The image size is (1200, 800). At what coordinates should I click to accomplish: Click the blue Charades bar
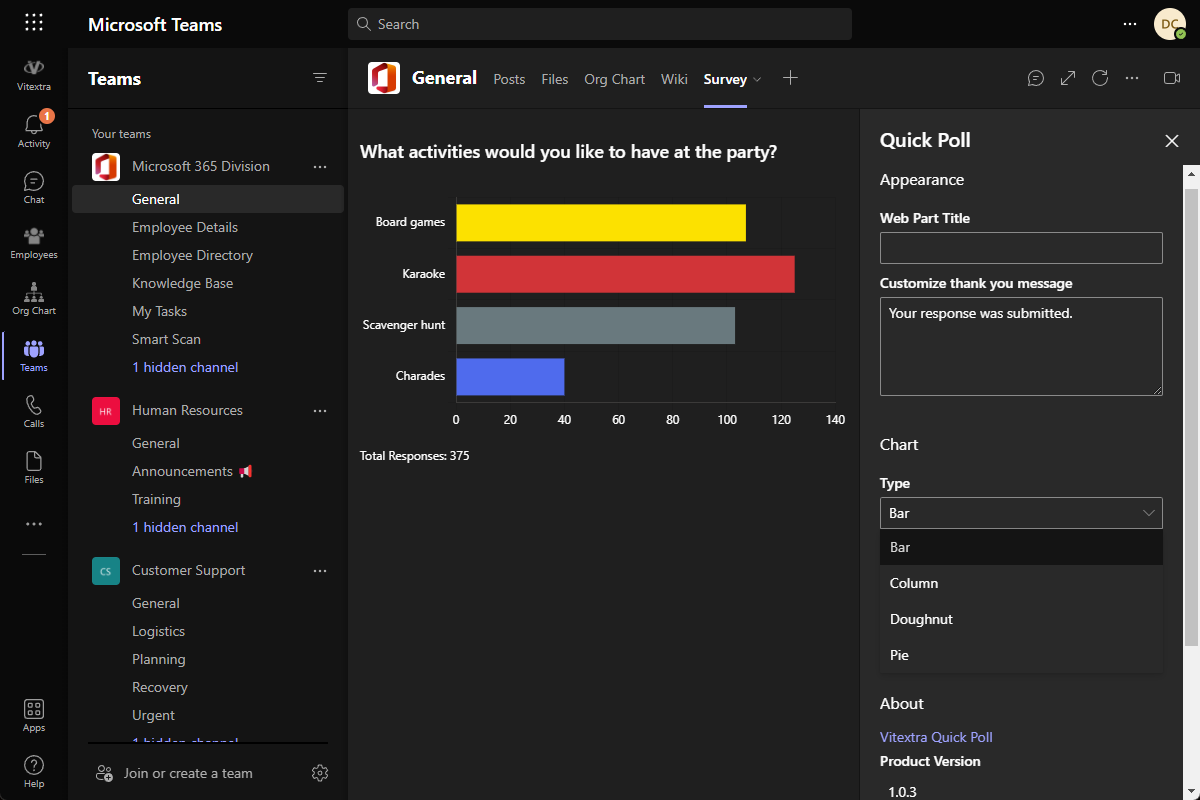[x=511, y=377]
